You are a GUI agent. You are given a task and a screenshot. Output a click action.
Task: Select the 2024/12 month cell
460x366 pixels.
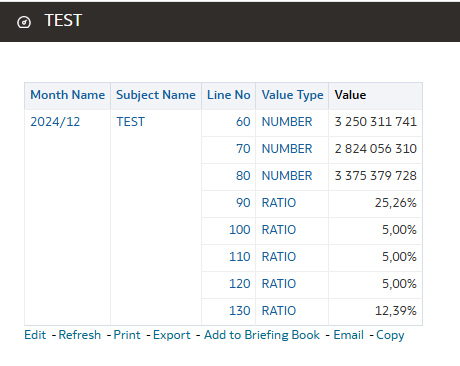pyautogui.click(x=55, y=122)
